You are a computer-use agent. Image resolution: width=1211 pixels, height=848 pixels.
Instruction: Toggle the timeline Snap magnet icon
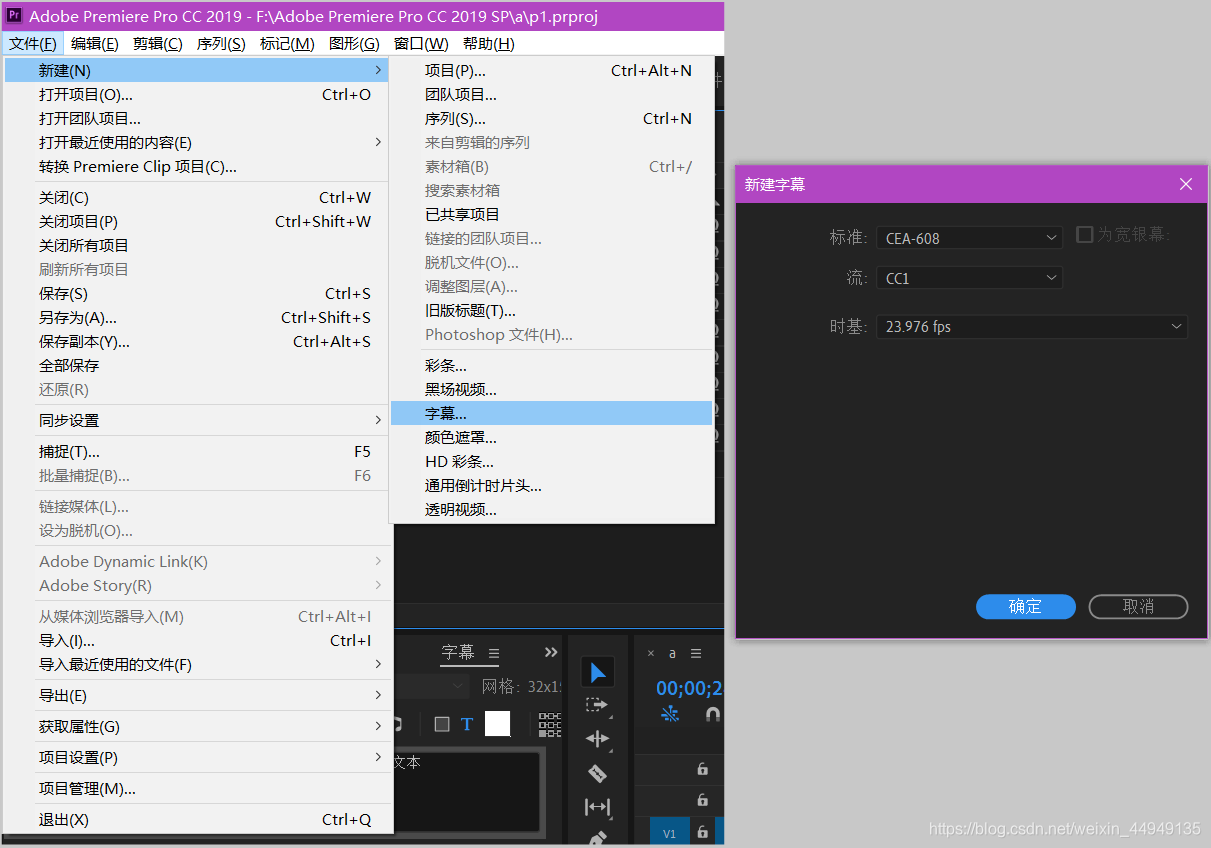pos(713,714)
